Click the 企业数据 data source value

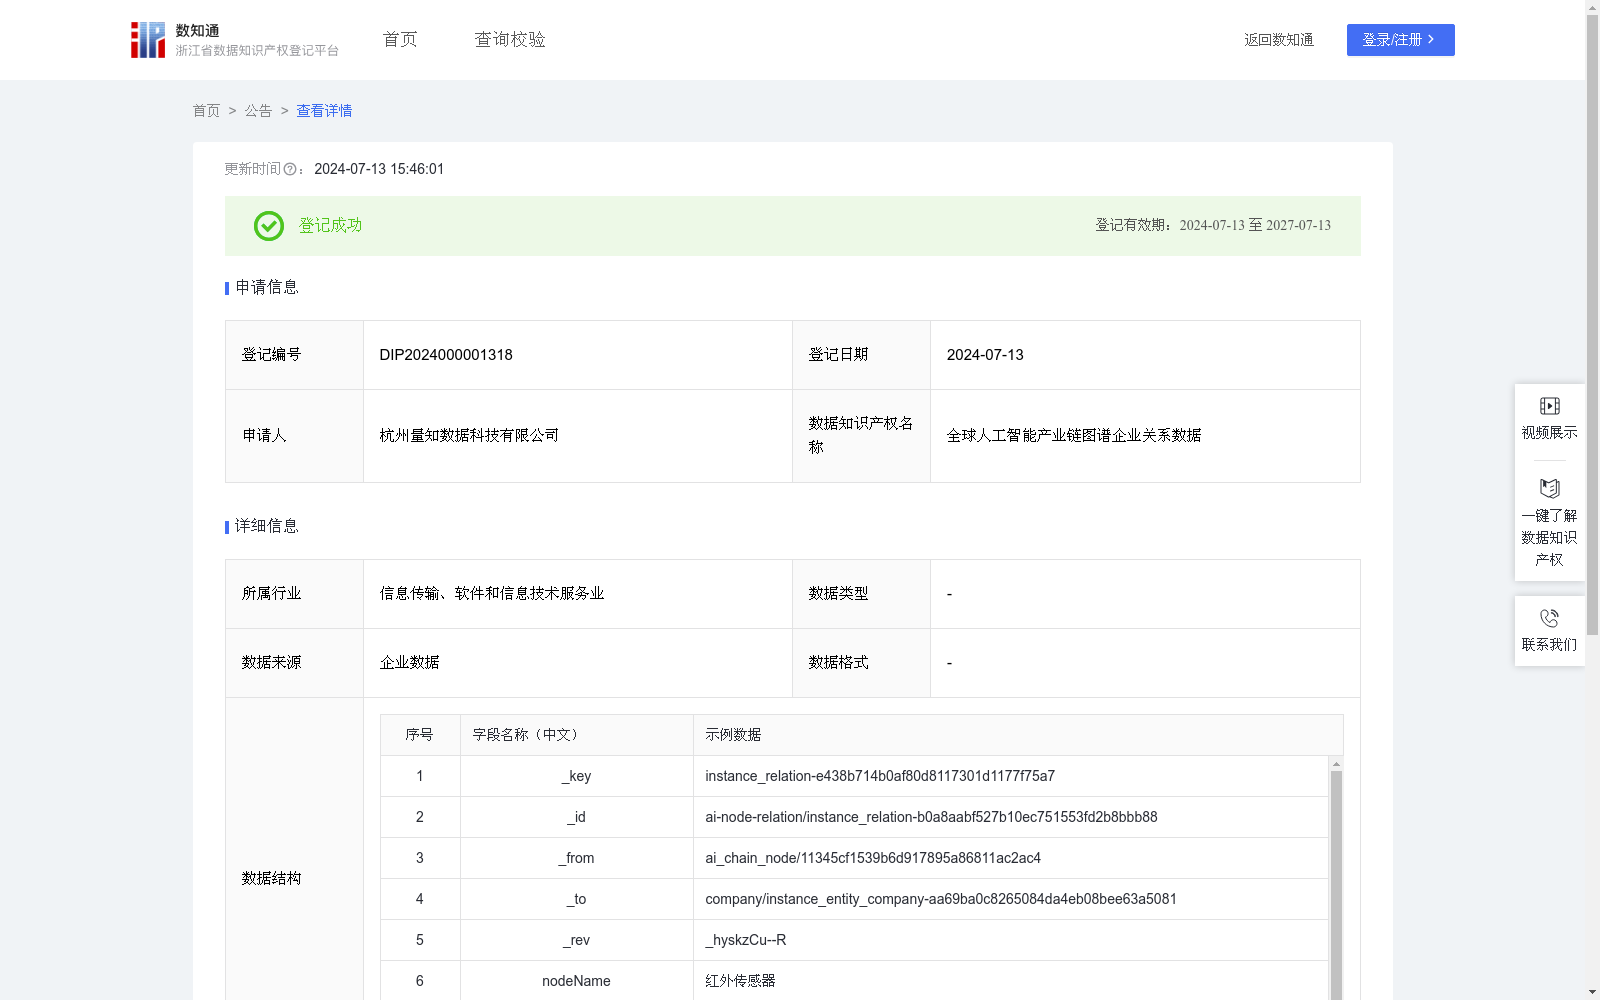[409, 662]
